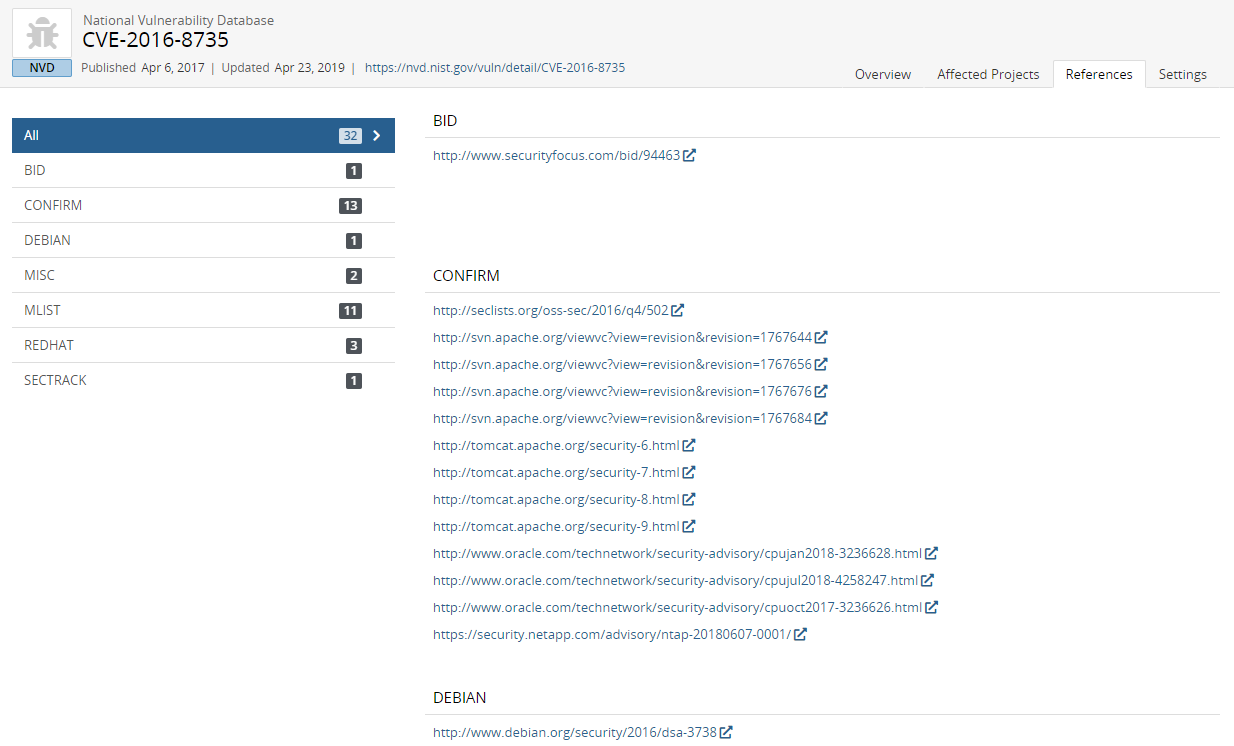This screenshot has height=746, width=1234.
Task: Open the Settings tab
Action: click(1182, 74)
